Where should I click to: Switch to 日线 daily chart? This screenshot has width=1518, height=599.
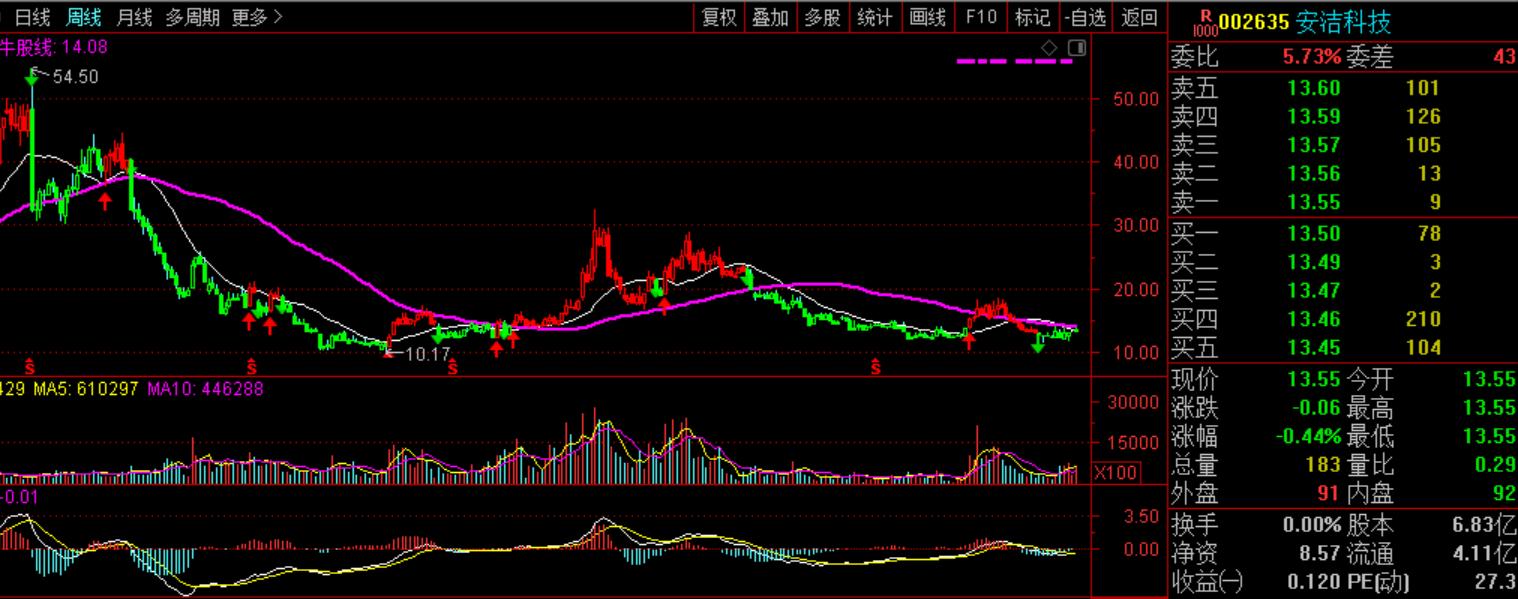[x=32, y=17]
